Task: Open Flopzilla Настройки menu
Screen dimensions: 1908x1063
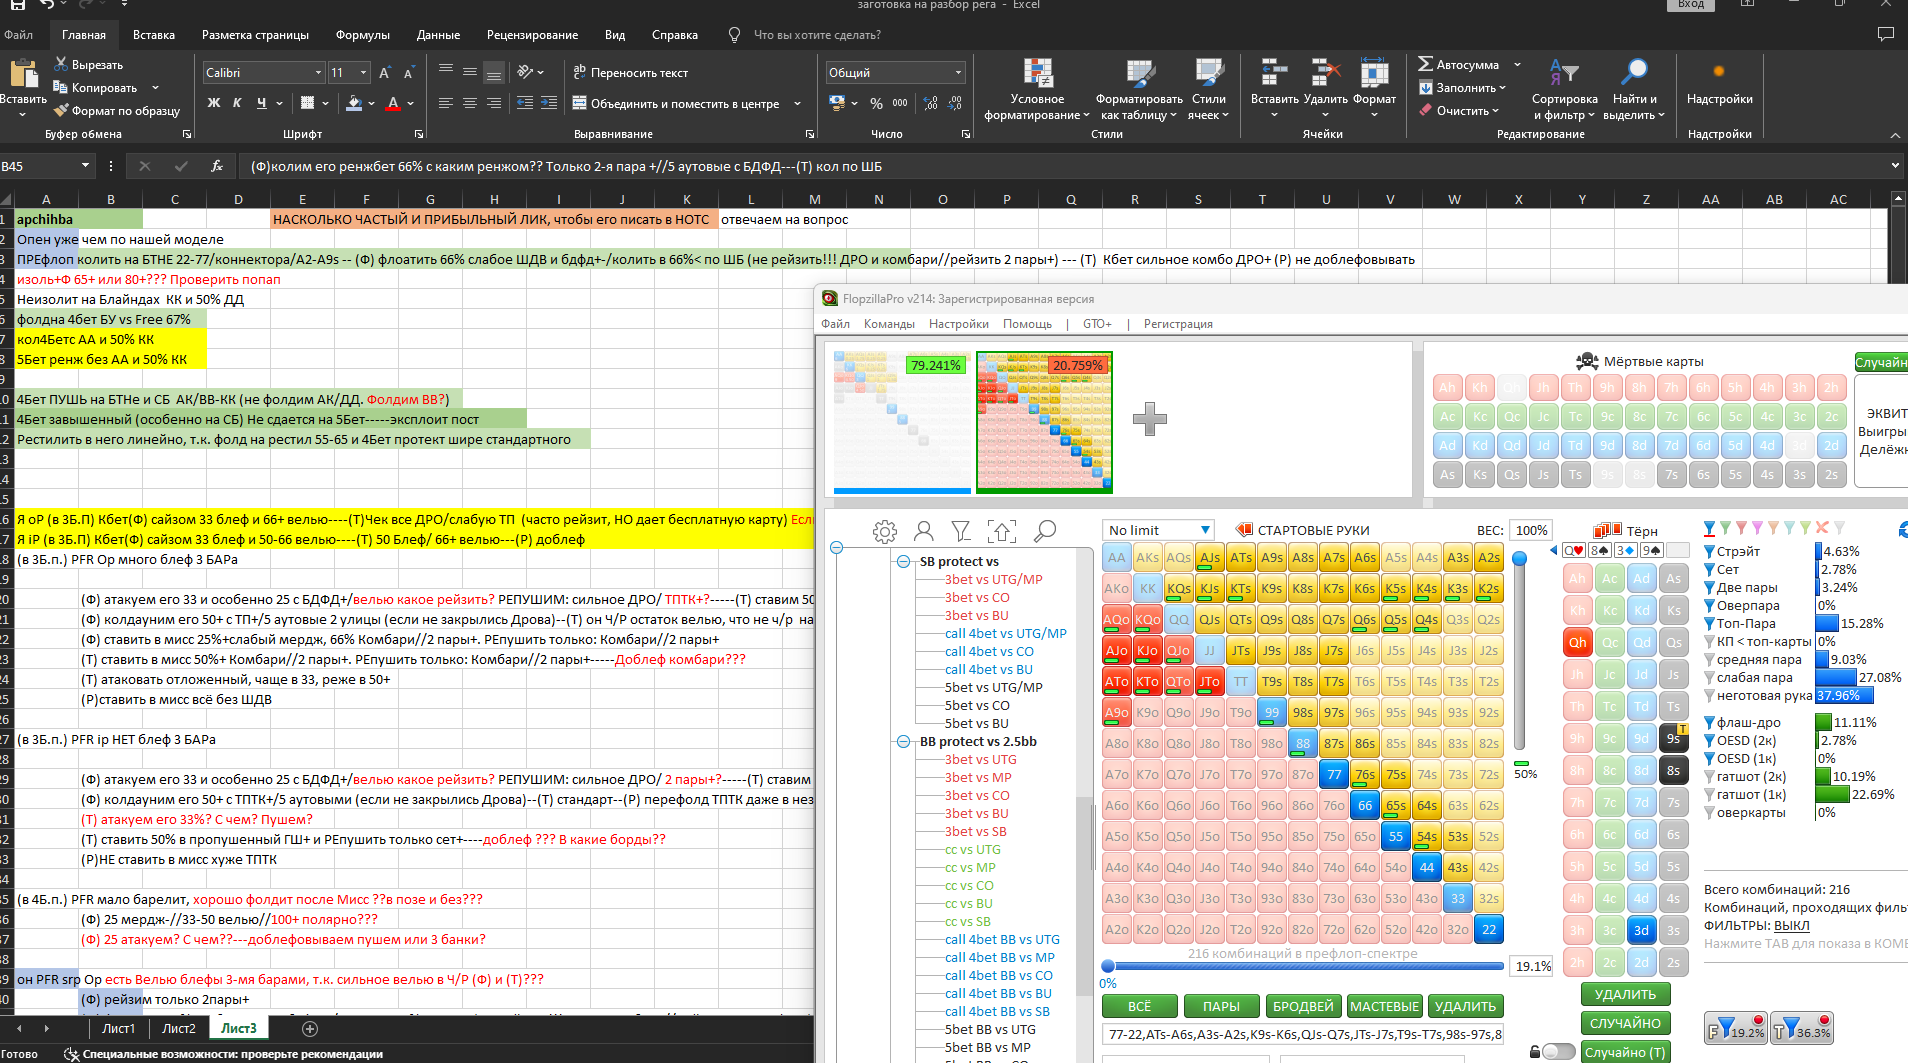Action: pos(958,324)
